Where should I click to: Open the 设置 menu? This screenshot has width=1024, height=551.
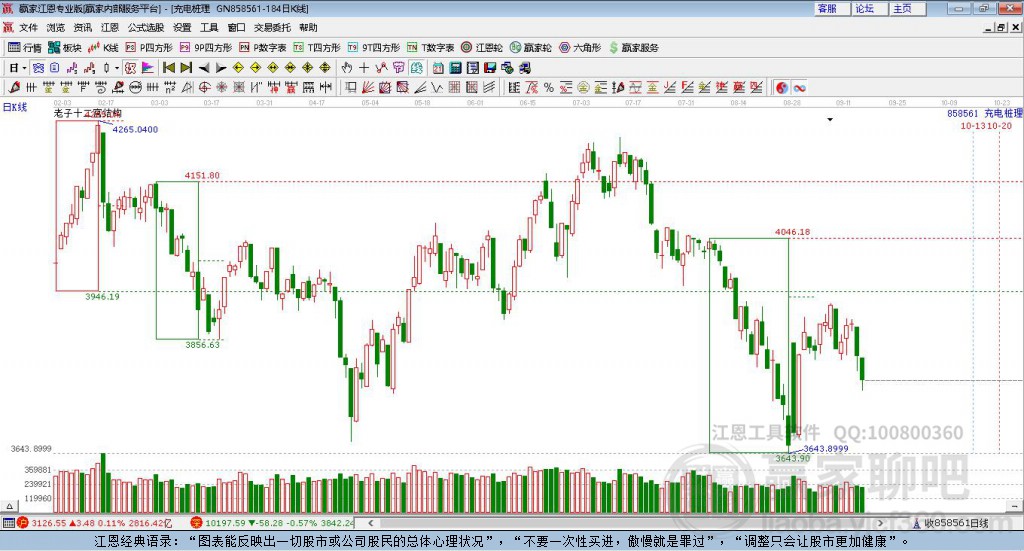pyautogui.click(x=182, y=27)
